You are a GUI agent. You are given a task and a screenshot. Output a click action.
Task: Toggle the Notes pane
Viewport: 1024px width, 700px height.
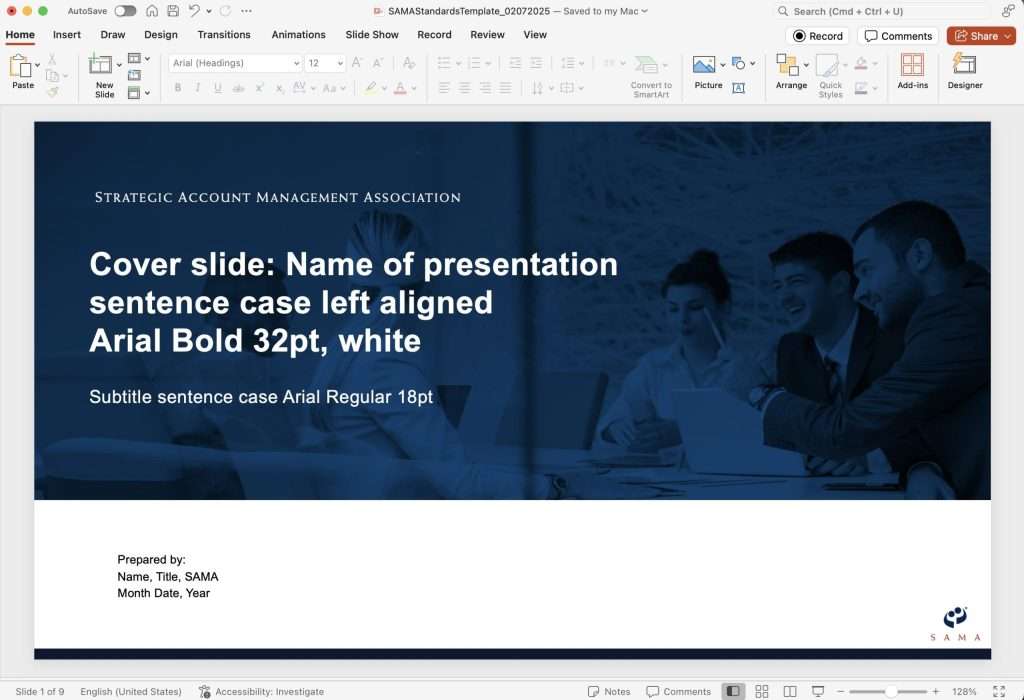pyautogui.click(x=609, y=691)
